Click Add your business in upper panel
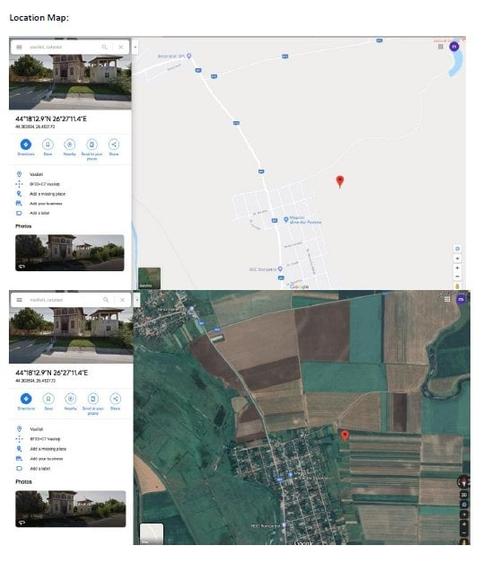Viewport: 491px width, 563px height. tap(70, 203)
